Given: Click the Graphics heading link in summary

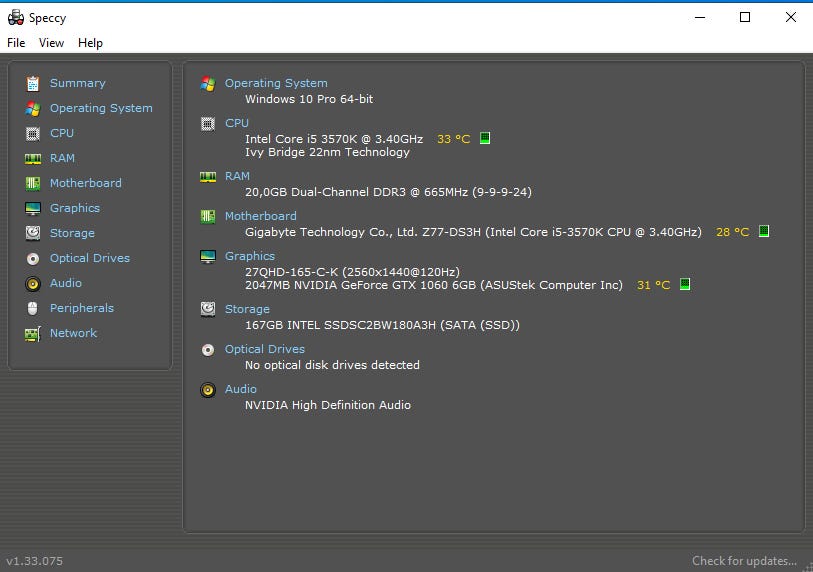Looking at the screenshot, I should click(249, 256).
